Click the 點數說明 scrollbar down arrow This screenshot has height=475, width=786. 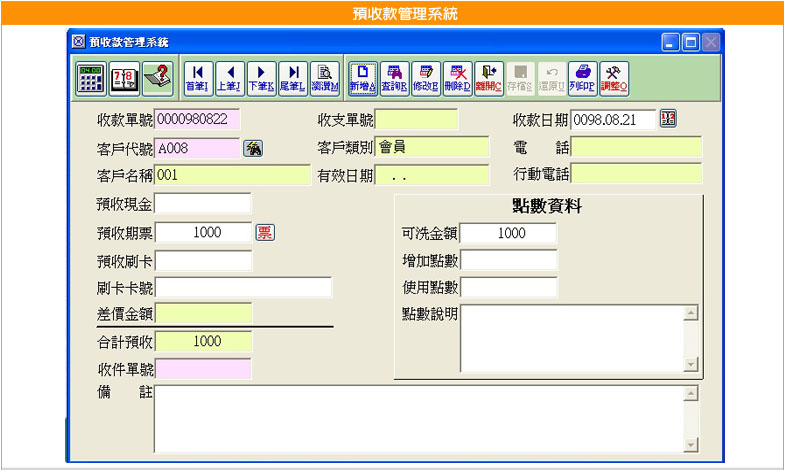click(689, 363)
